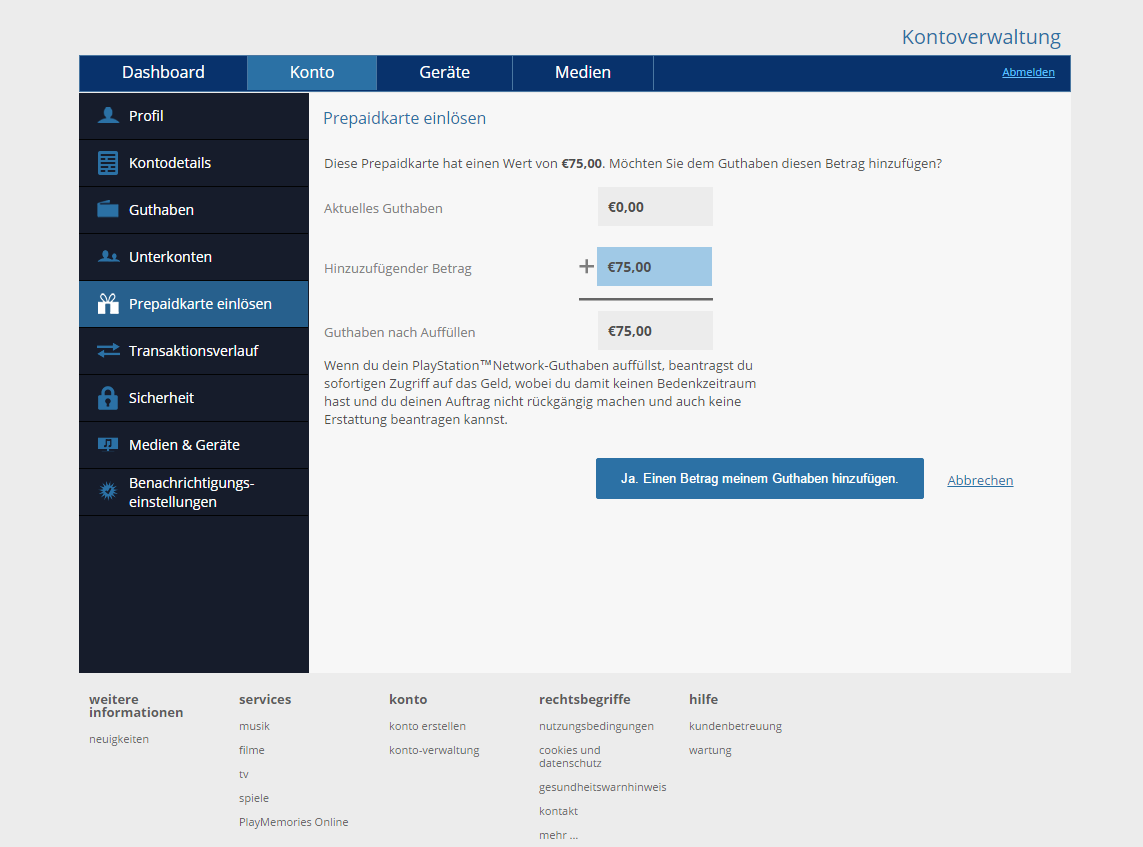This screenshot has width=1143, height=847.
Task: Select Unterkonten in sidebar
Action: 194,257
